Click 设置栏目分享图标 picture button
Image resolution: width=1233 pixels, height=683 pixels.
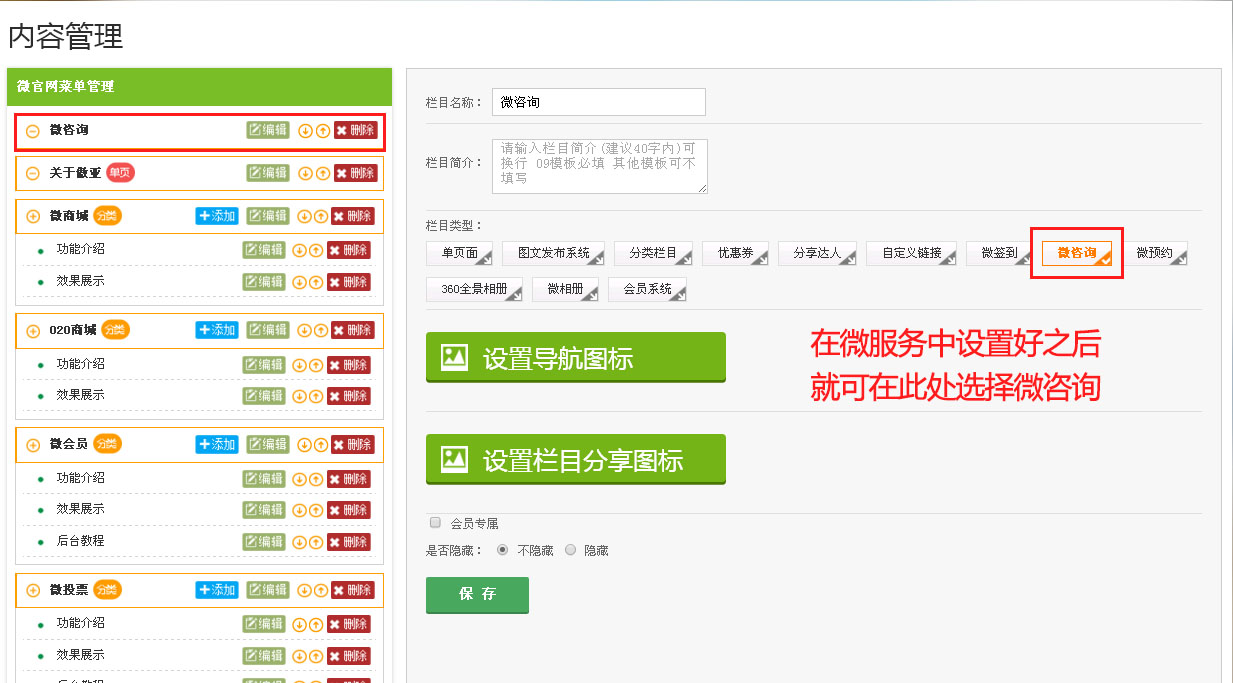[x=575, y=460]
